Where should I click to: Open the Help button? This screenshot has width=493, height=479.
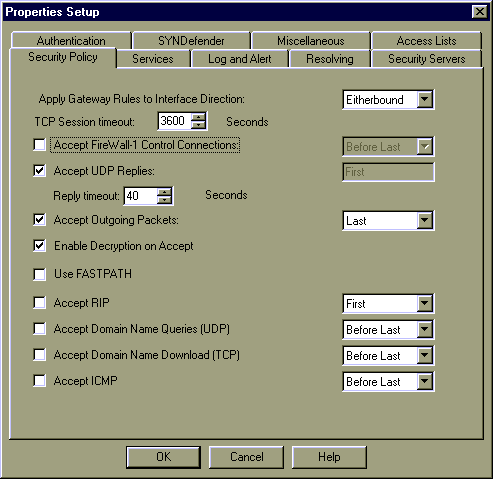[x=329, y=457]
